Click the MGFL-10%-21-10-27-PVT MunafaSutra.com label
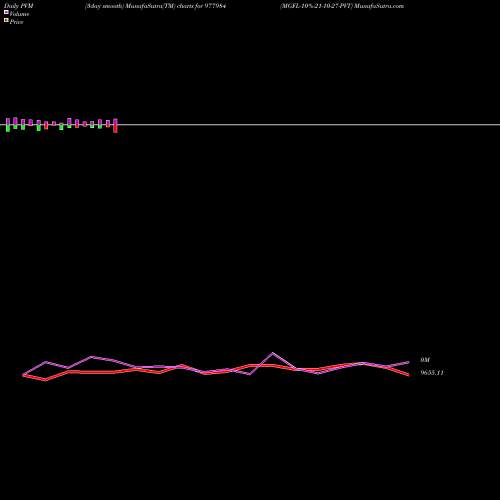The width and height of the screenshot is (500, 500). coord(342,6)
